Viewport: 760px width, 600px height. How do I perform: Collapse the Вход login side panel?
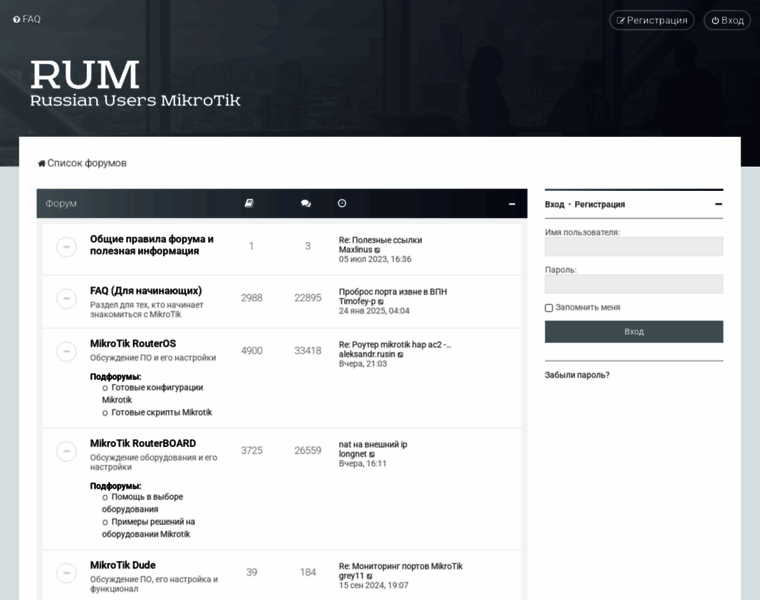718,204
